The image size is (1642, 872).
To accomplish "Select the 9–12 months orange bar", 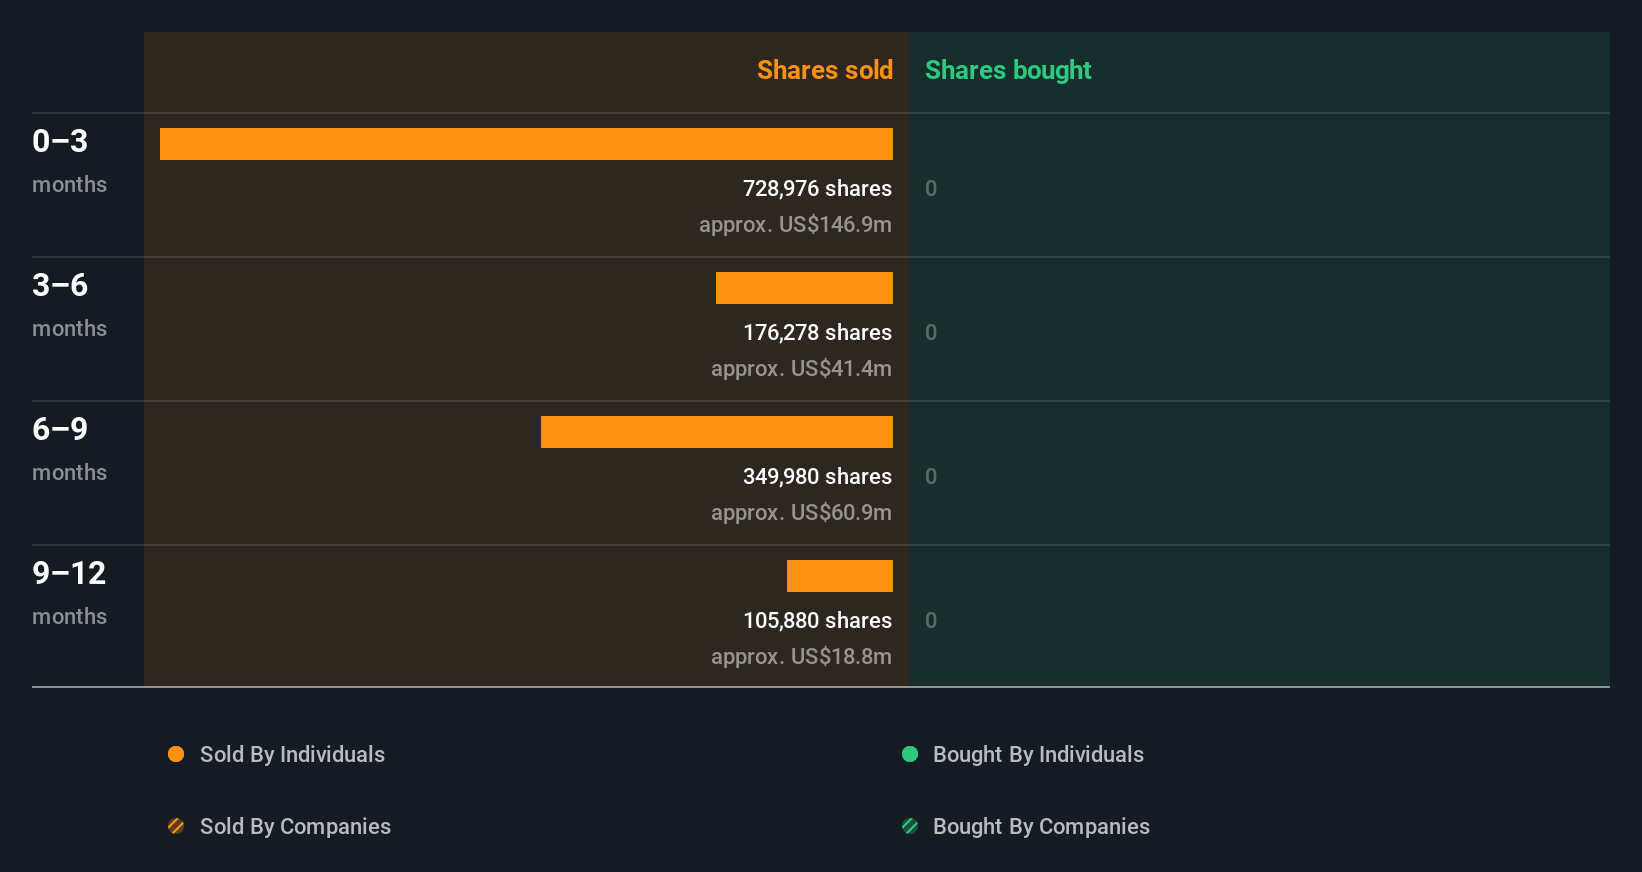I will pyautogui.click(x=840, y=576).
